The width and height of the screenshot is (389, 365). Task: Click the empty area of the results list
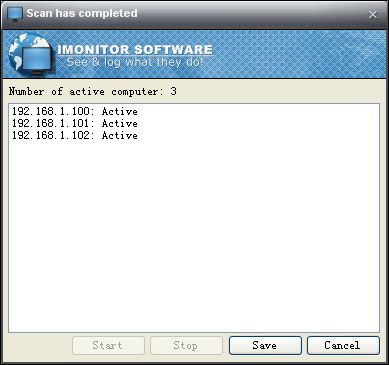pyautogui.click(x=194, y=233)
